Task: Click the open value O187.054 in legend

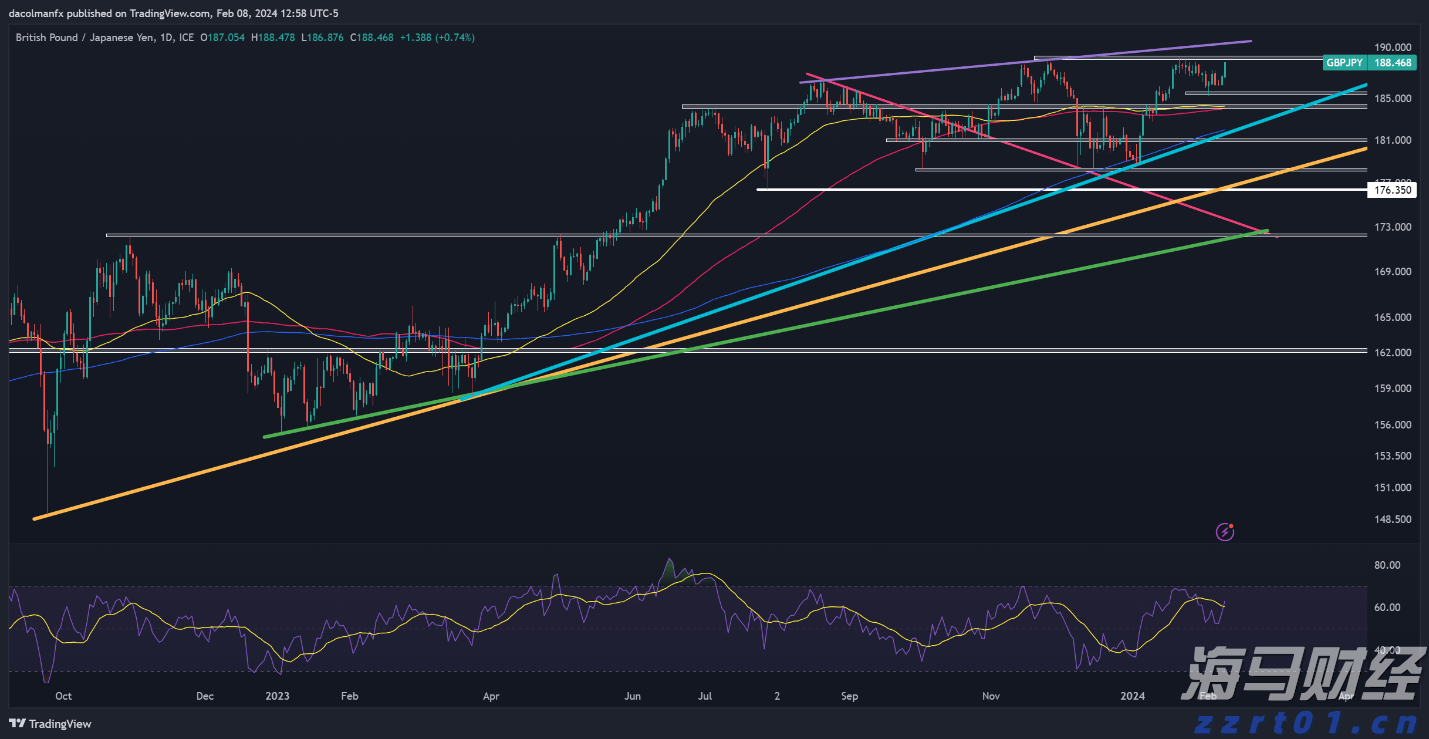Action: 224,37
